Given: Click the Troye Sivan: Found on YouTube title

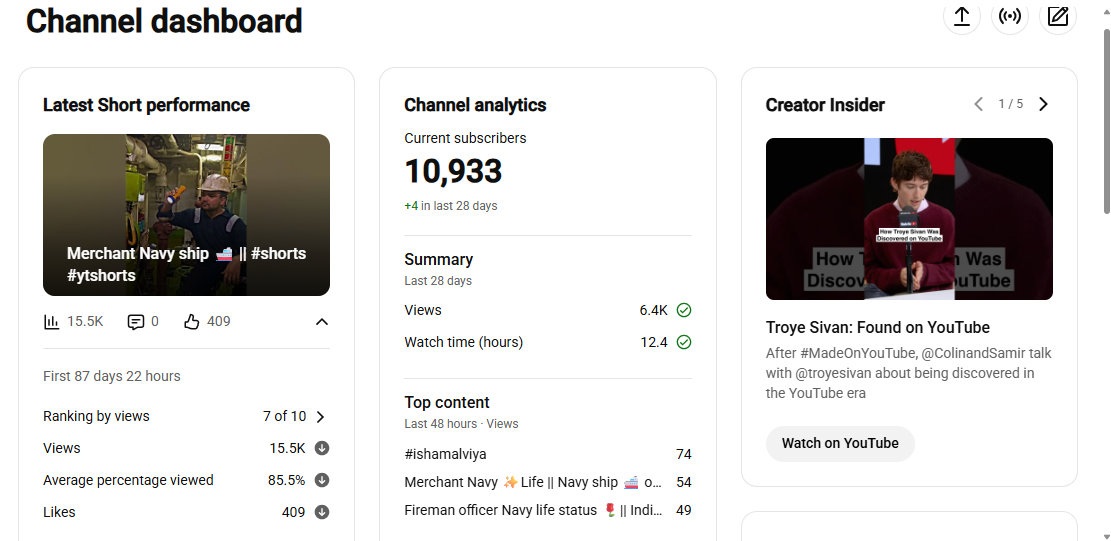Looking at the screenshot, I should click(x=878, y=327).
